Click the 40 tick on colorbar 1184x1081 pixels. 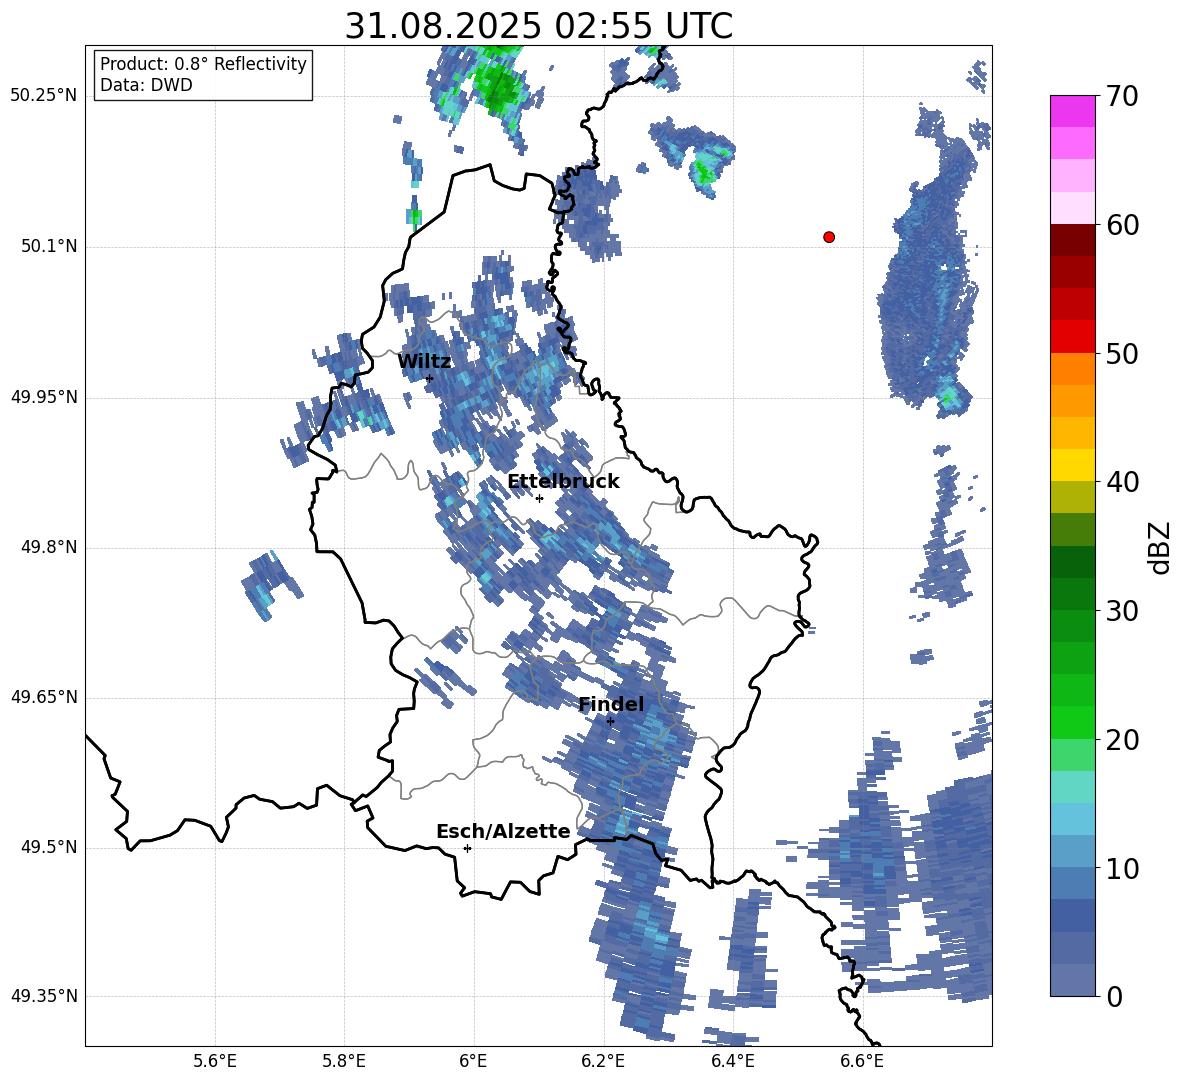(x=1122, y=482)
